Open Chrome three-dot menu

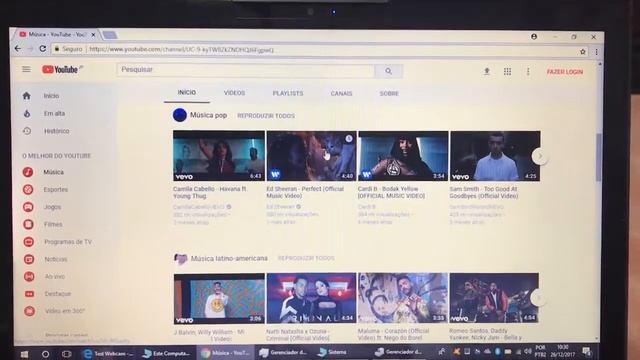coord(596,52)
